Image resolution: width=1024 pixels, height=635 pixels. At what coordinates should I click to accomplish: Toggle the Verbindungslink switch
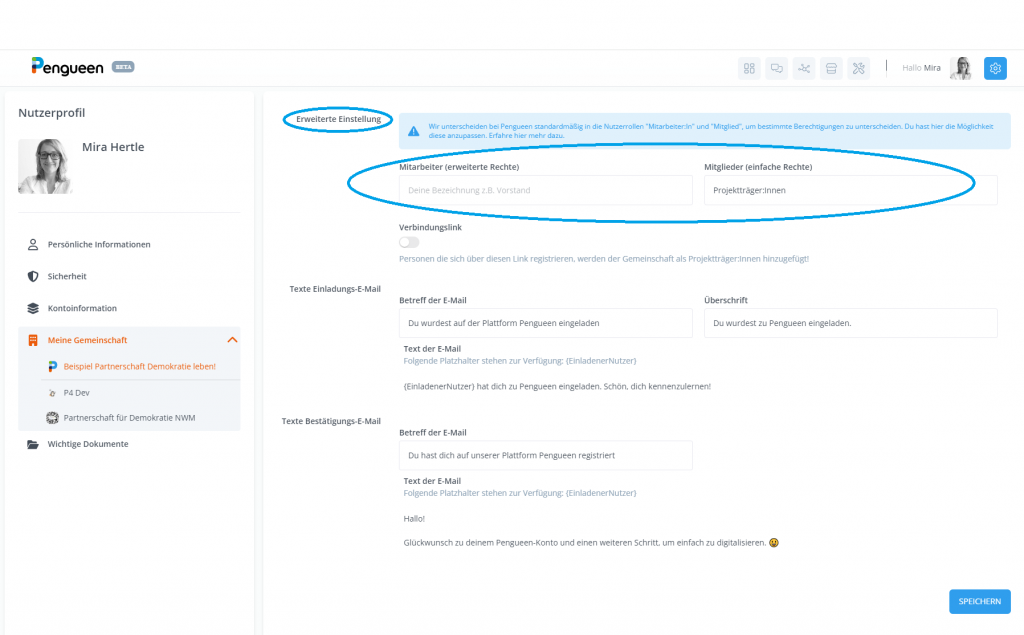[409, 242]
